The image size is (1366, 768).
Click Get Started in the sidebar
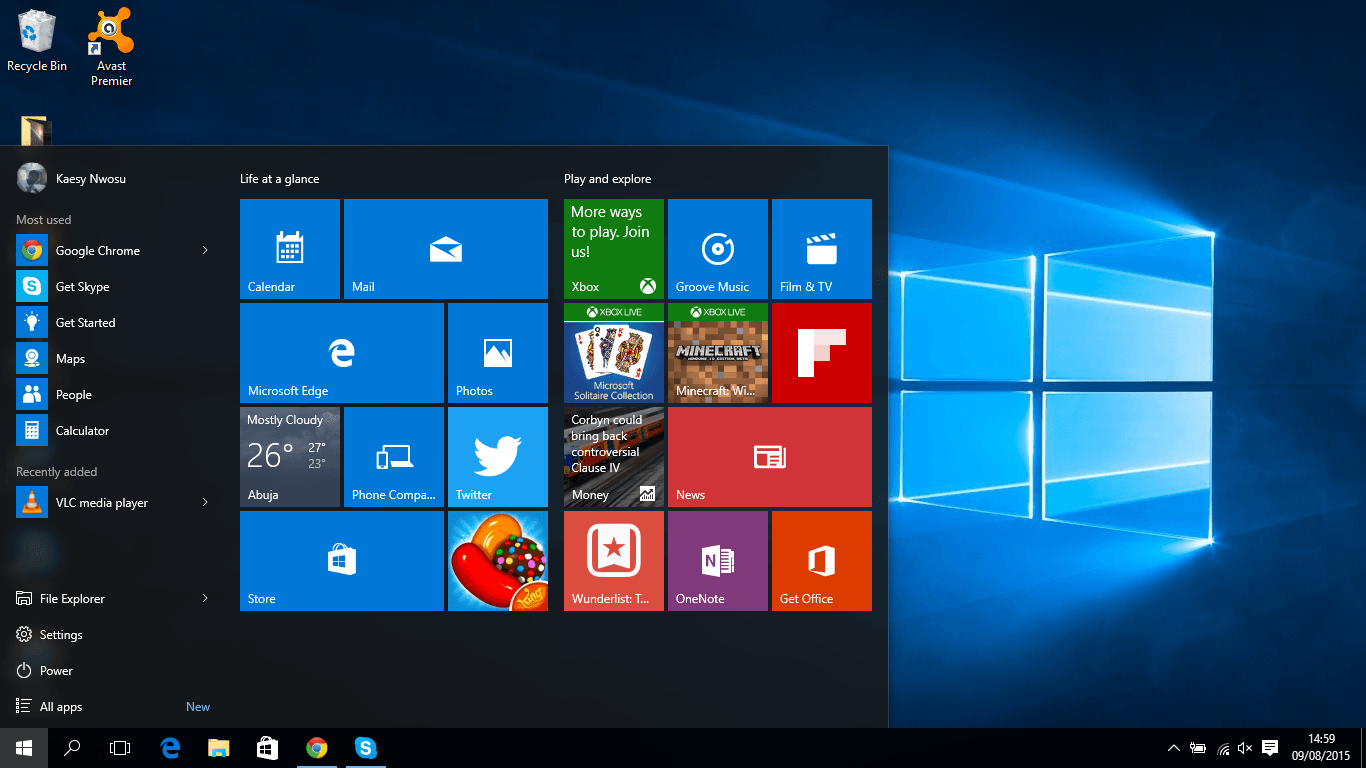pyautogui.click(x=85, y=322)
